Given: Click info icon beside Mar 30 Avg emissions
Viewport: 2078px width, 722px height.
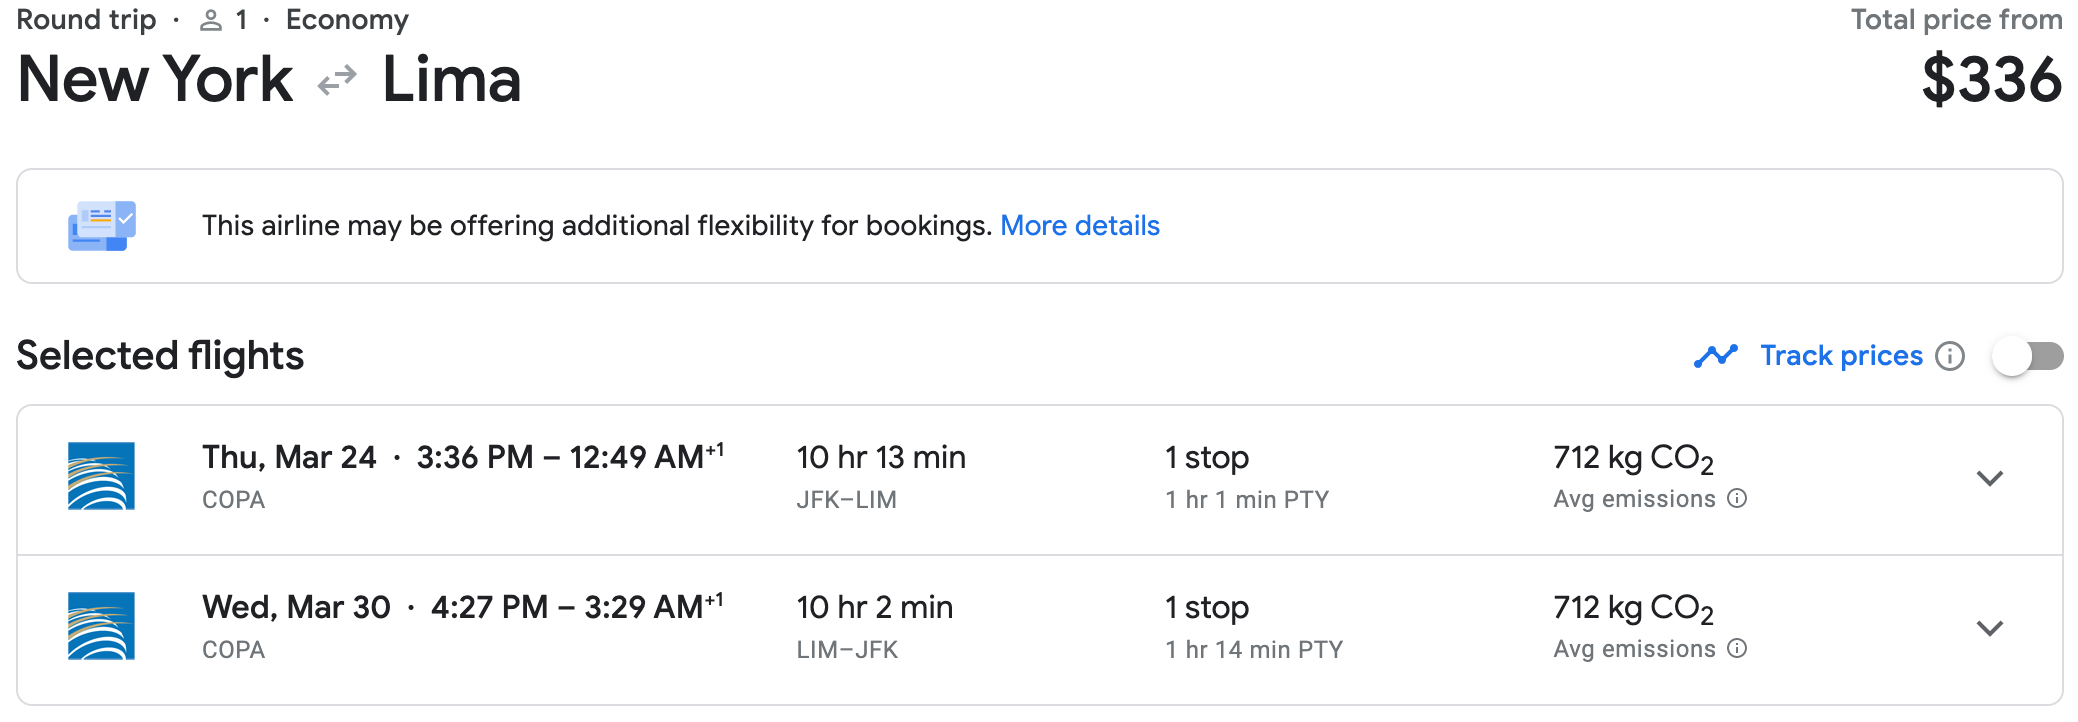Looking at the screenshot, I should 1738,648.
